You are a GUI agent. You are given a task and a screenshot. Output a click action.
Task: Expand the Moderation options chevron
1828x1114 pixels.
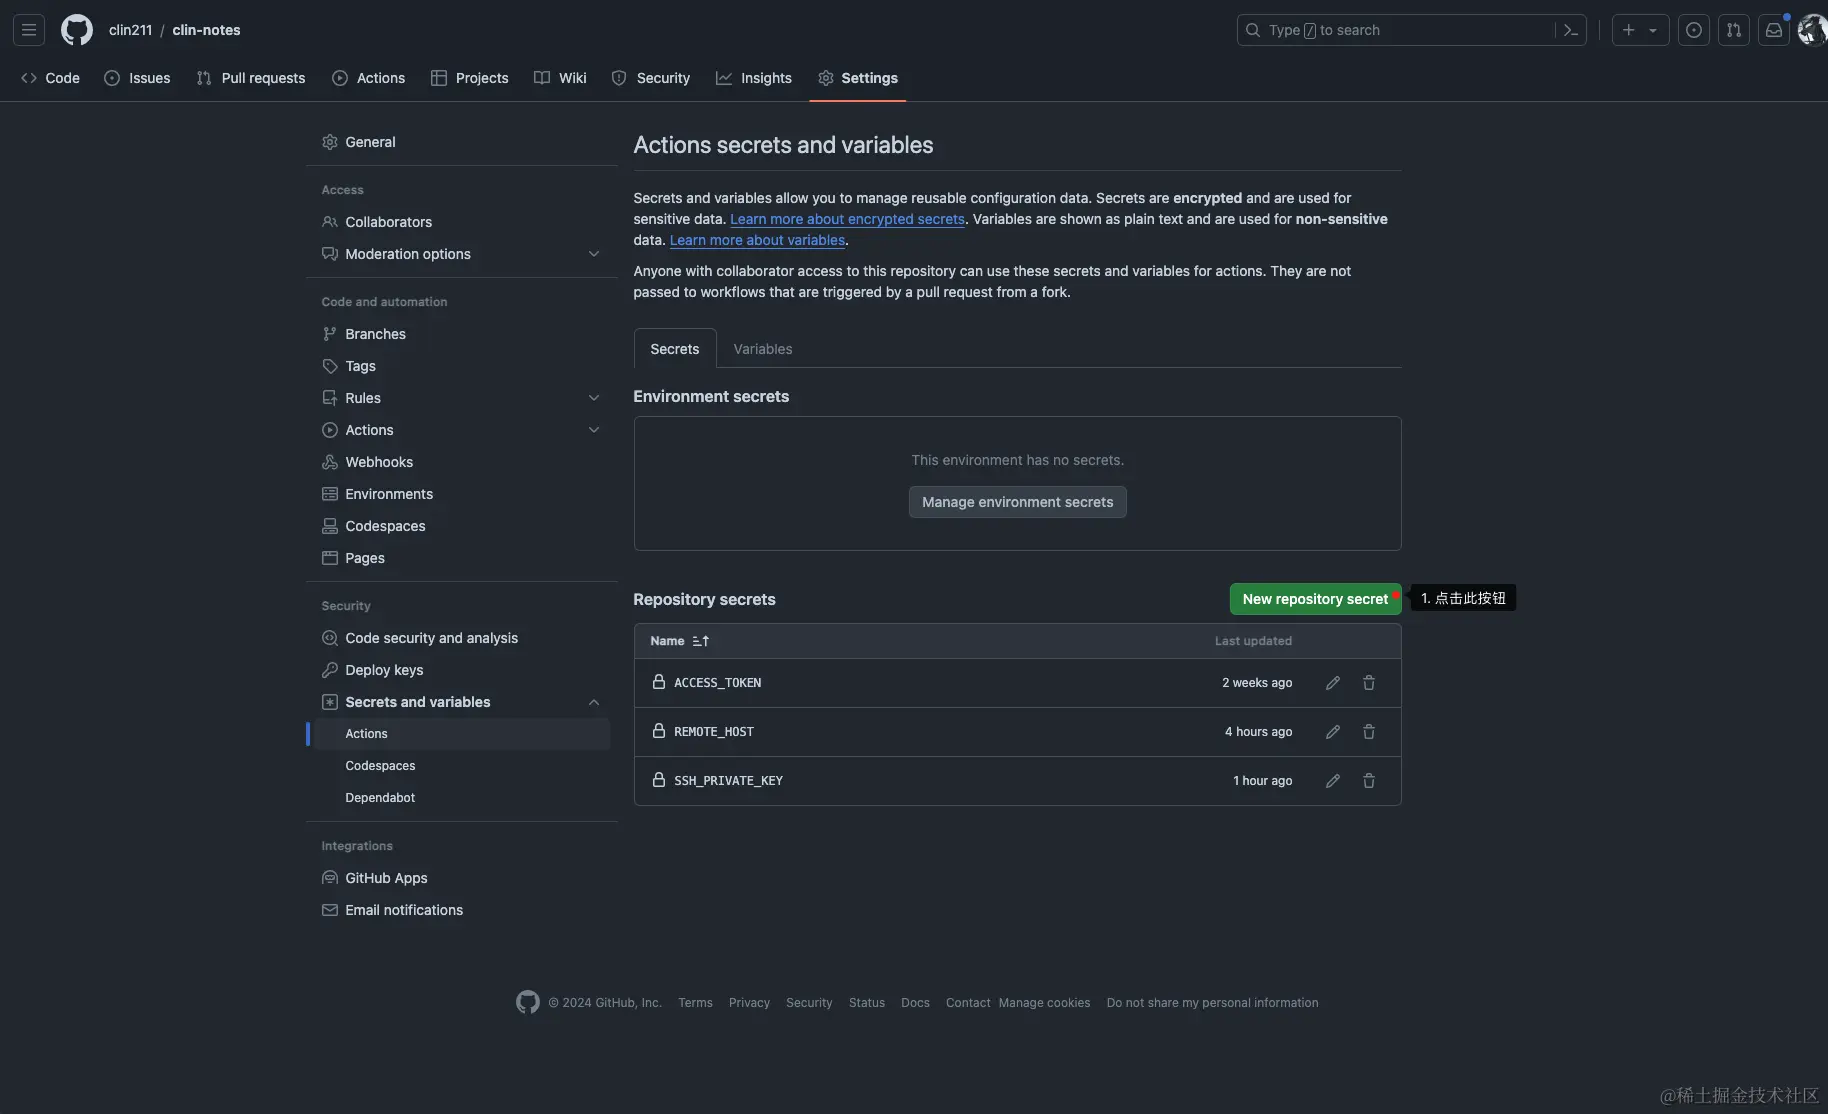click(x=594, y=254)
